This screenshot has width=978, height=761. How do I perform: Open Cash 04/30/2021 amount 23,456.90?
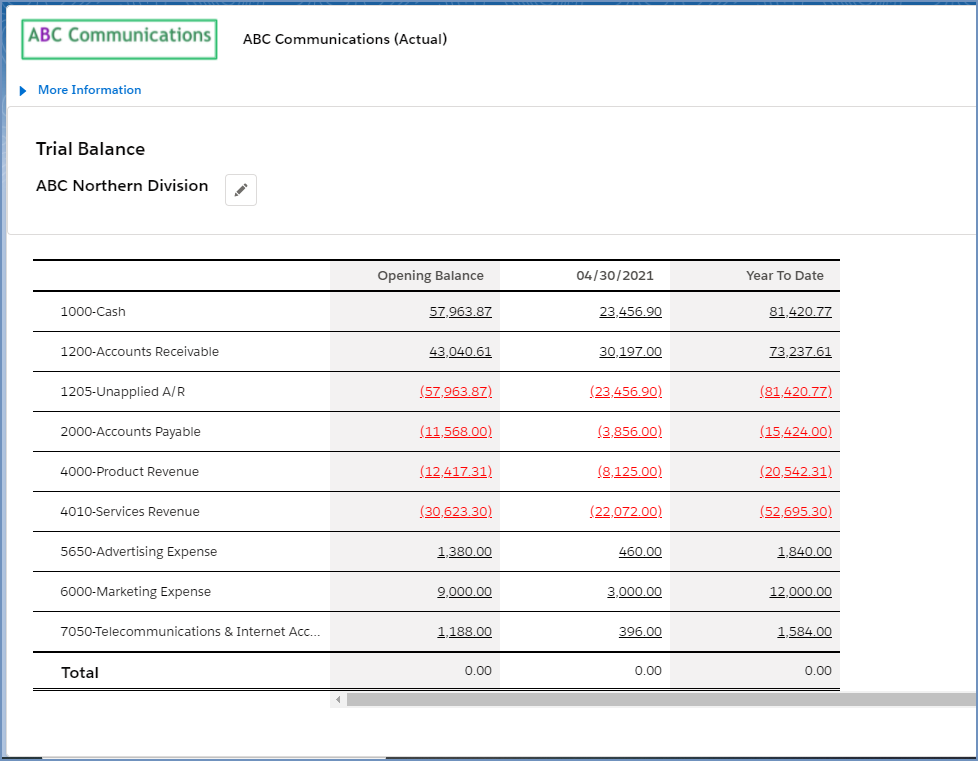[630, 312]
